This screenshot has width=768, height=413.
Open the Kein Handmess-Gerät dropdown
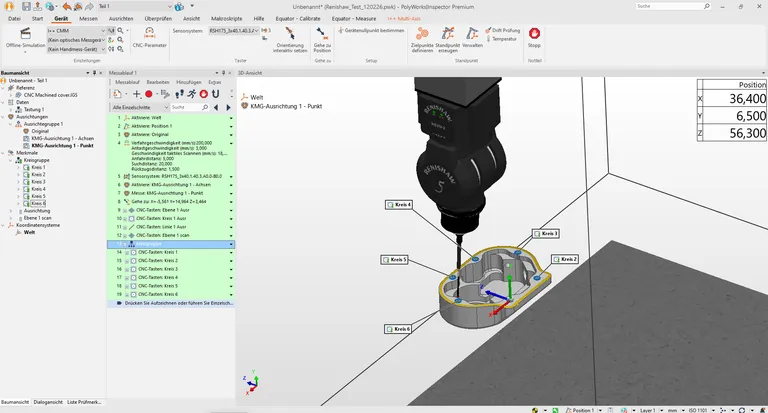[x=103, y=49]
